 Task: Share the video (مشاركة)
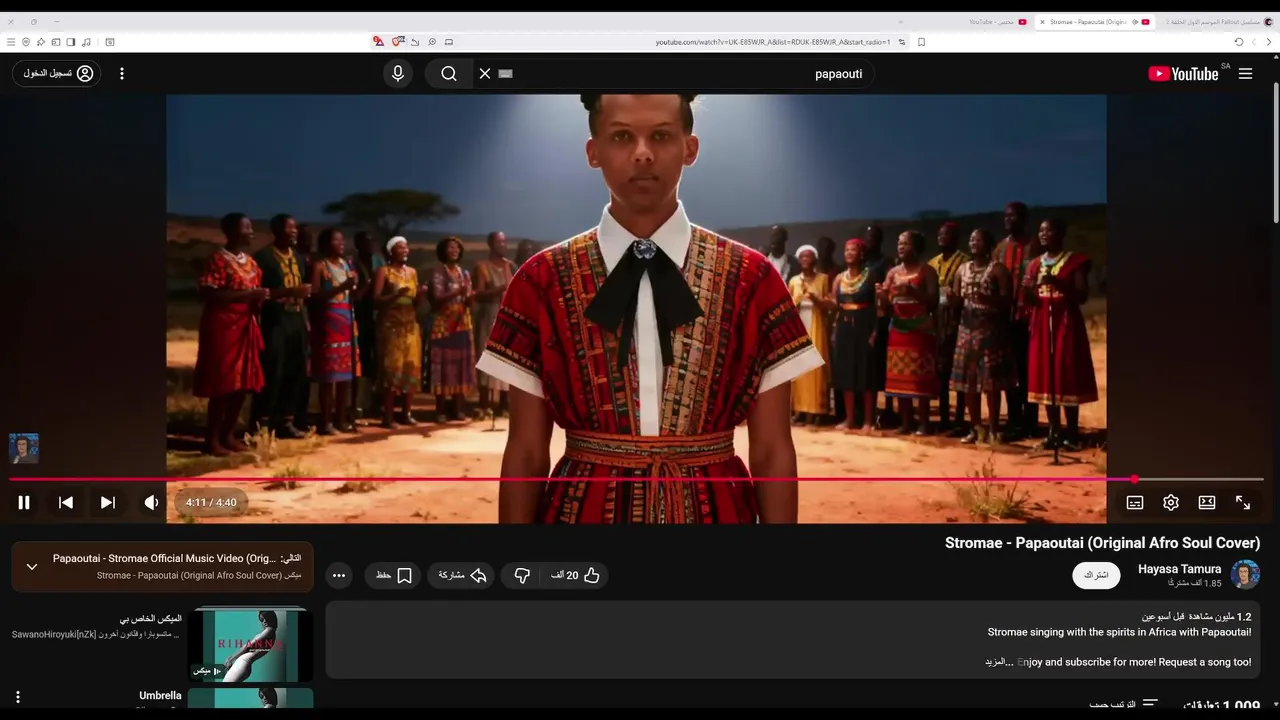pos(461,575)
